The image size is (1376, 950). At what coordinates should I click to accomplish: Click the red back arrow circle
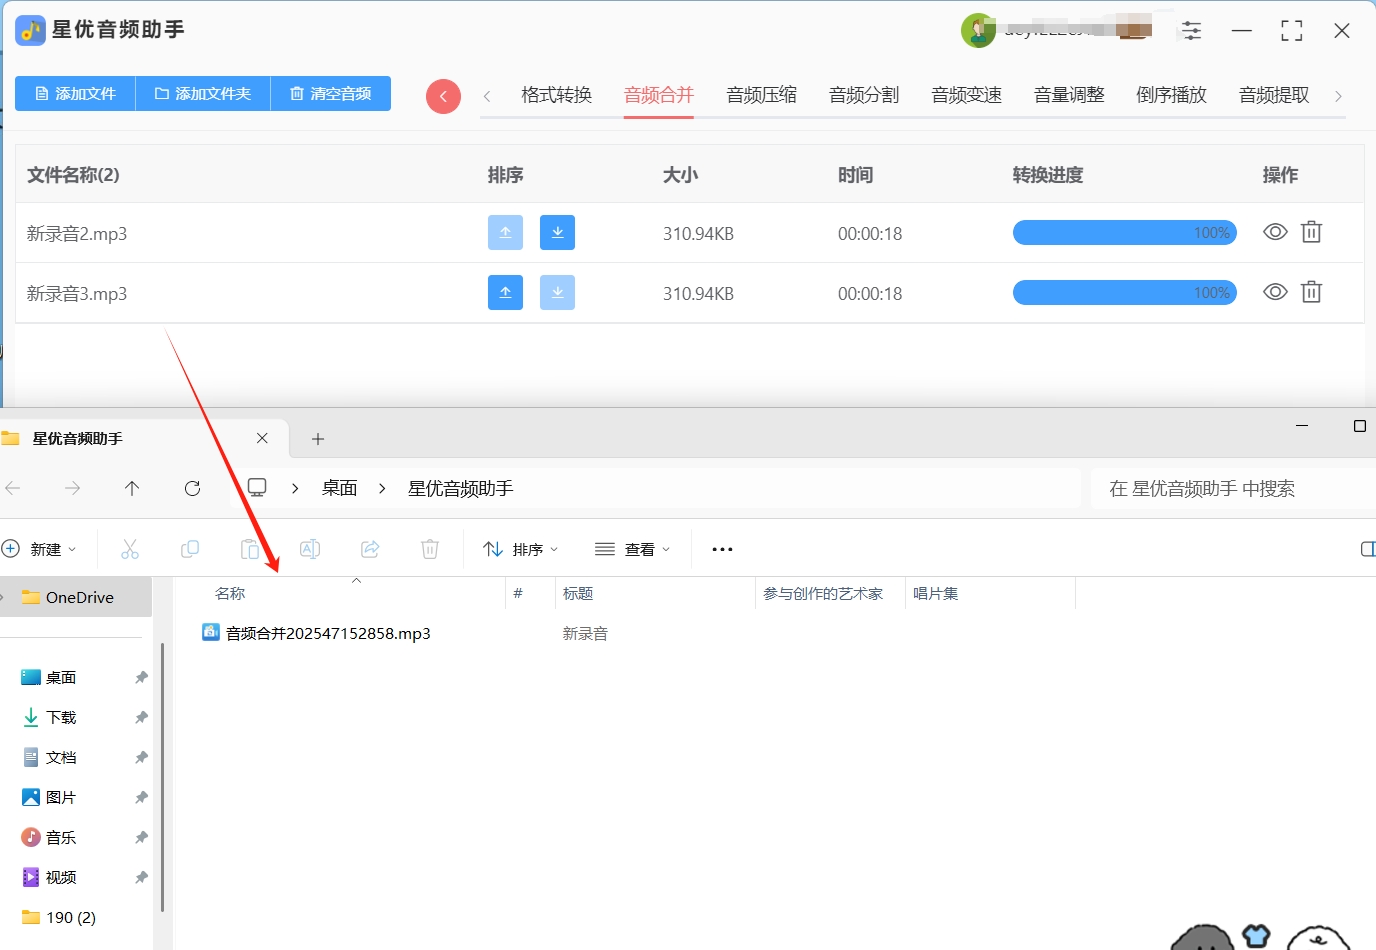pyautogui.click(x=443, y=97)
